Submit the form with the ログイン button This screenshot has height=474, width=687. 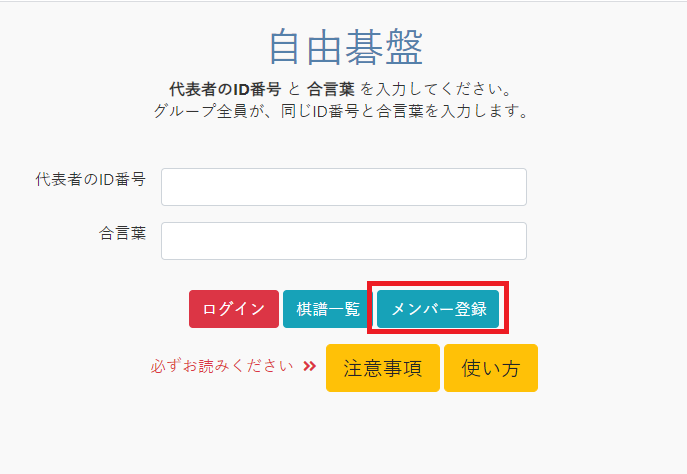coord(234,309)
